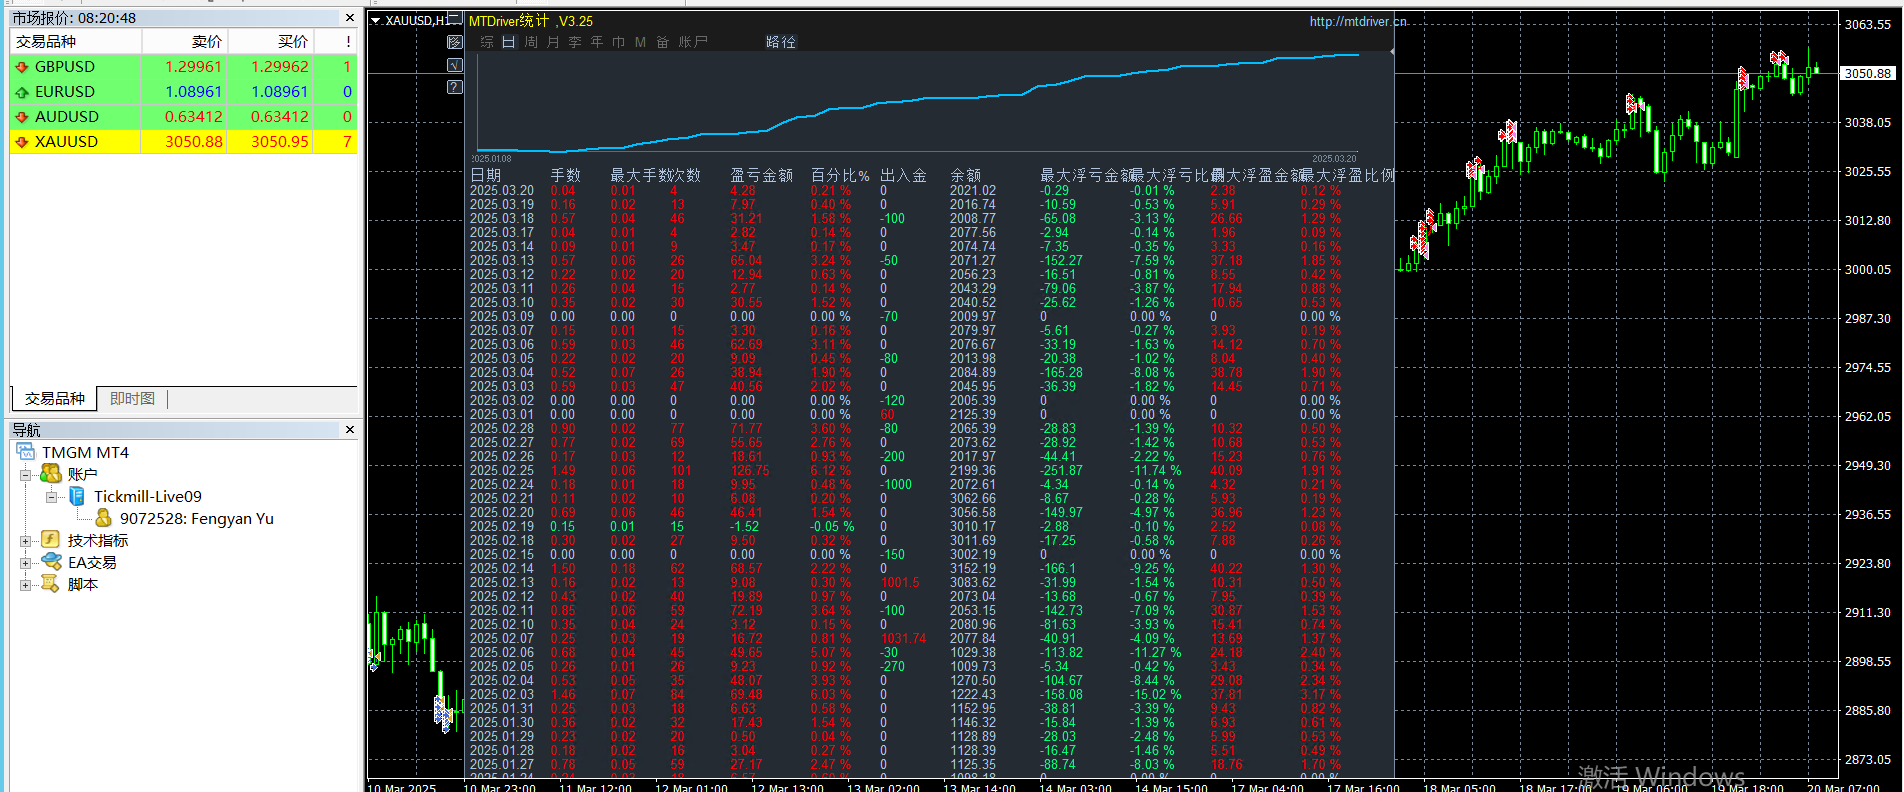Click the EA交易 expert advisor icon

click(x=51, y=562)
